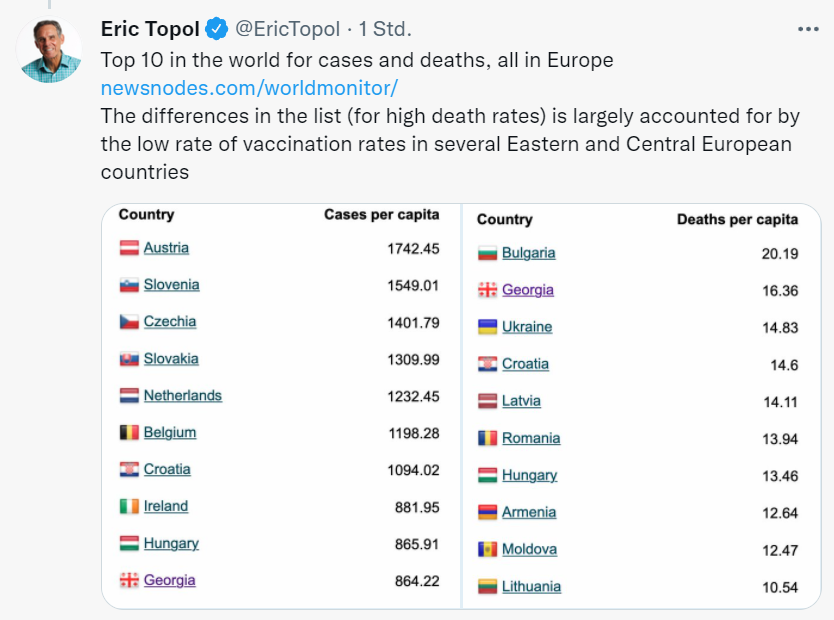The height and width of the screenshot is (620, 834).
Task: Open the newsnodes.com/worldmonitor link
Action: [x=249, y=88]
